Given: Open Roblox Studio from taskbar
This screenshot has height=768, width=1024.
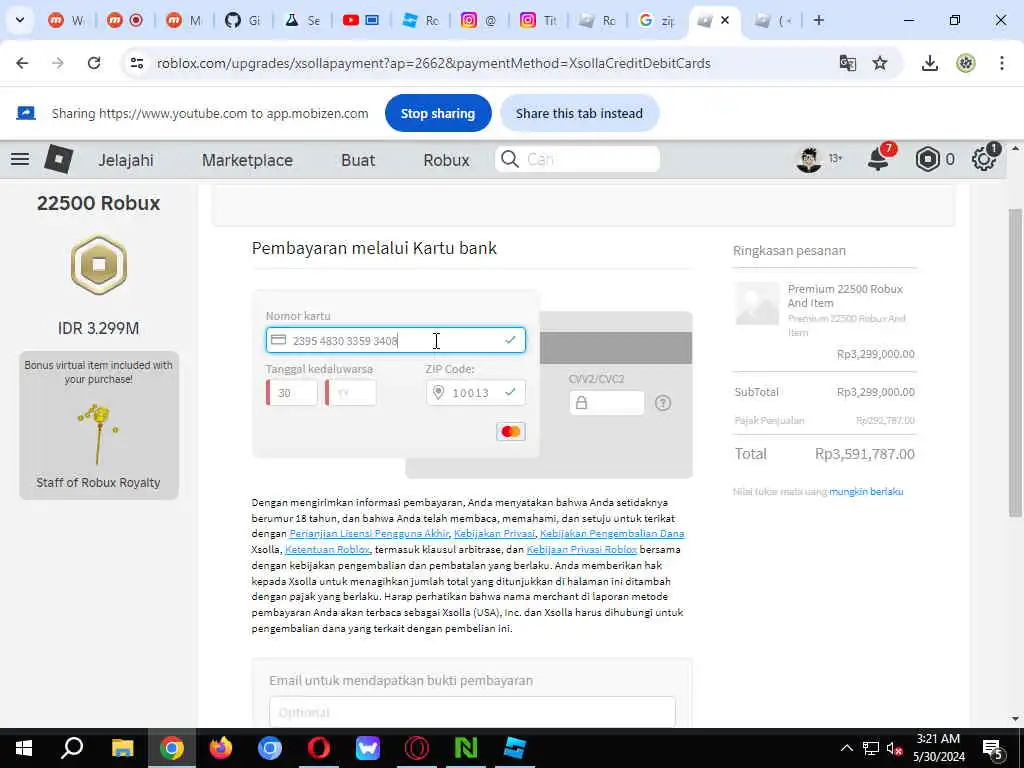Looking at the screenshot, I should [515, 748].
